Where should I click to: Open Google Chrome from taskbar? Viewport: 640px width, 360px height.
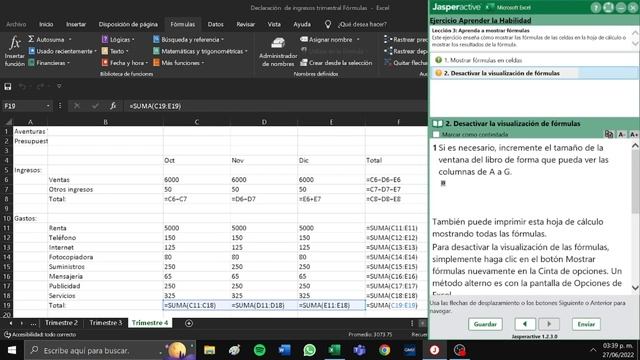pos(384,350)
